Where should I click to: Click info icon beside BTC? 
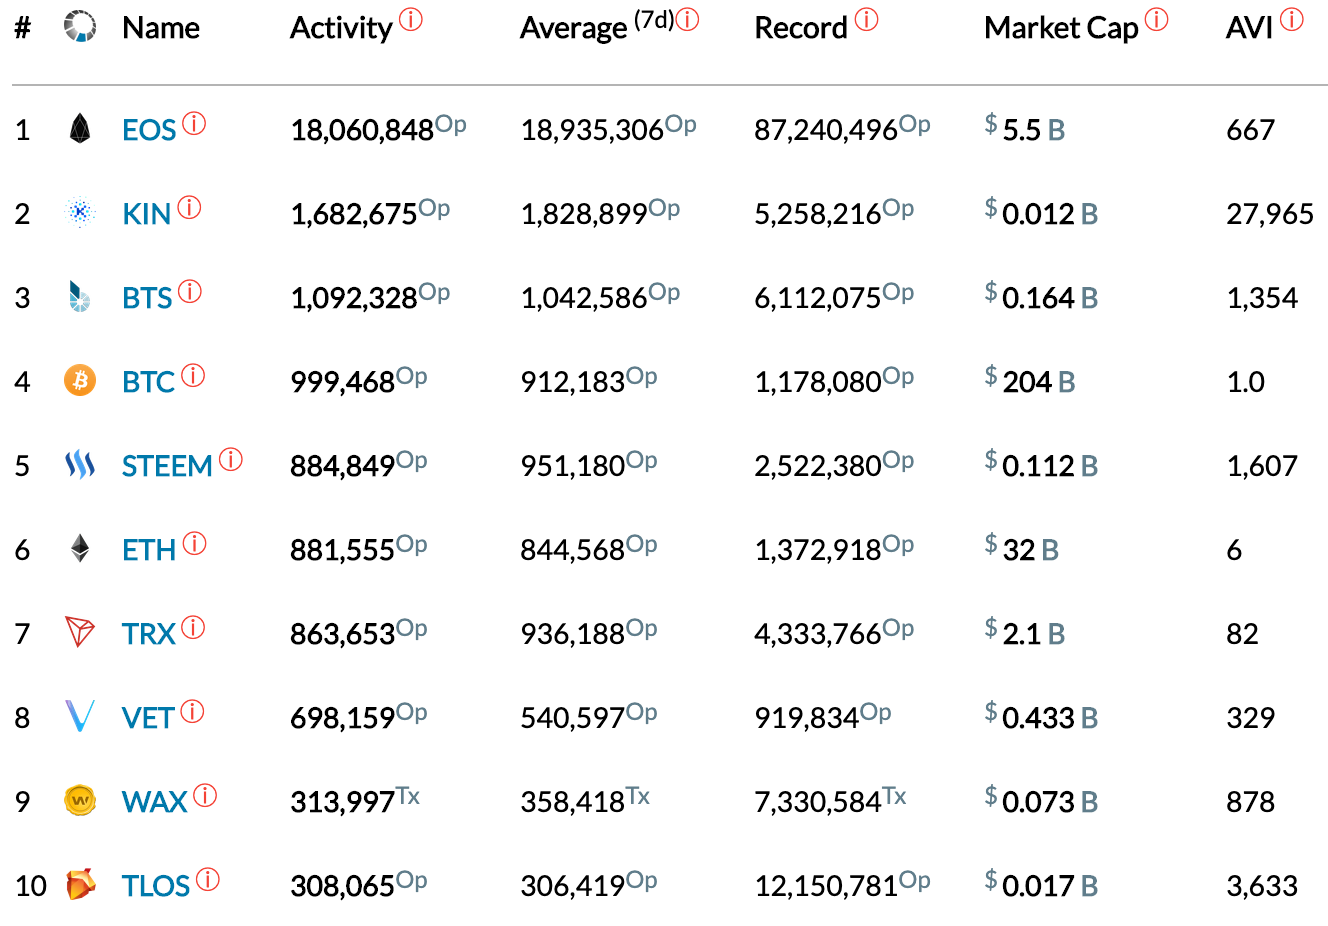193,375
